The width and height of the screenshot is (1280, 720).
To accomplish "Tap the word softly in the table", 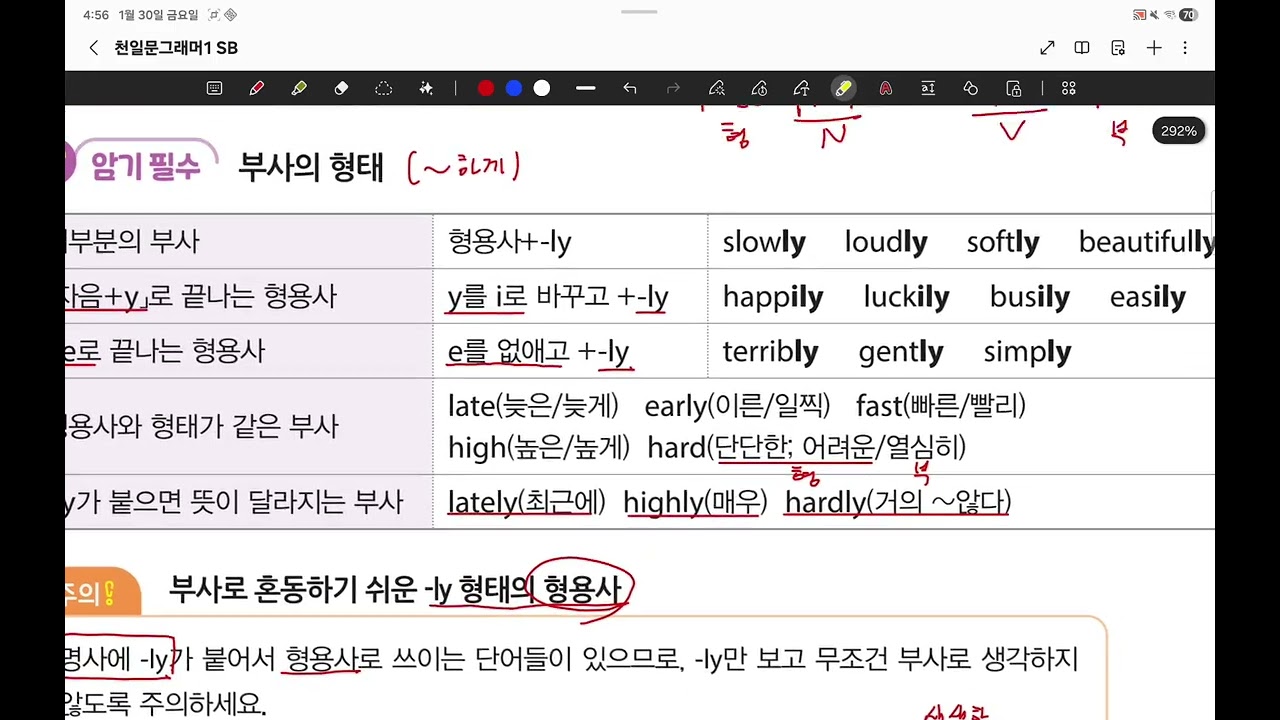I will click(x=1002, y=242).
